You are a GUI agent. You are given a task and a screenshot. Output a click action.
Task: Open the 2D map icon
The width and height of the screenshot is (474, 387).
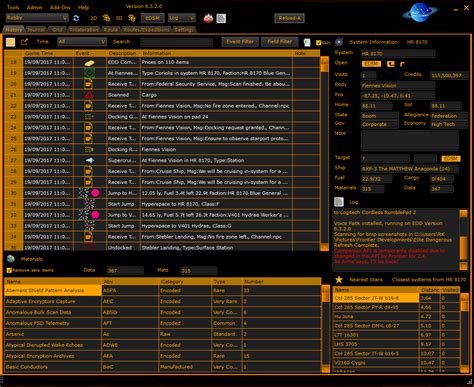click(106, 18)
